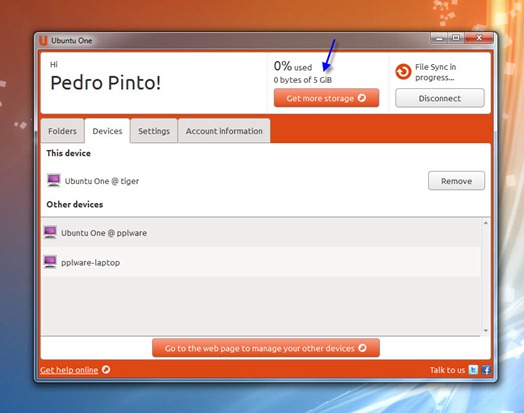Disconnect from Ubuntu One file sync
524x413 pixels.
pos(440,98)
